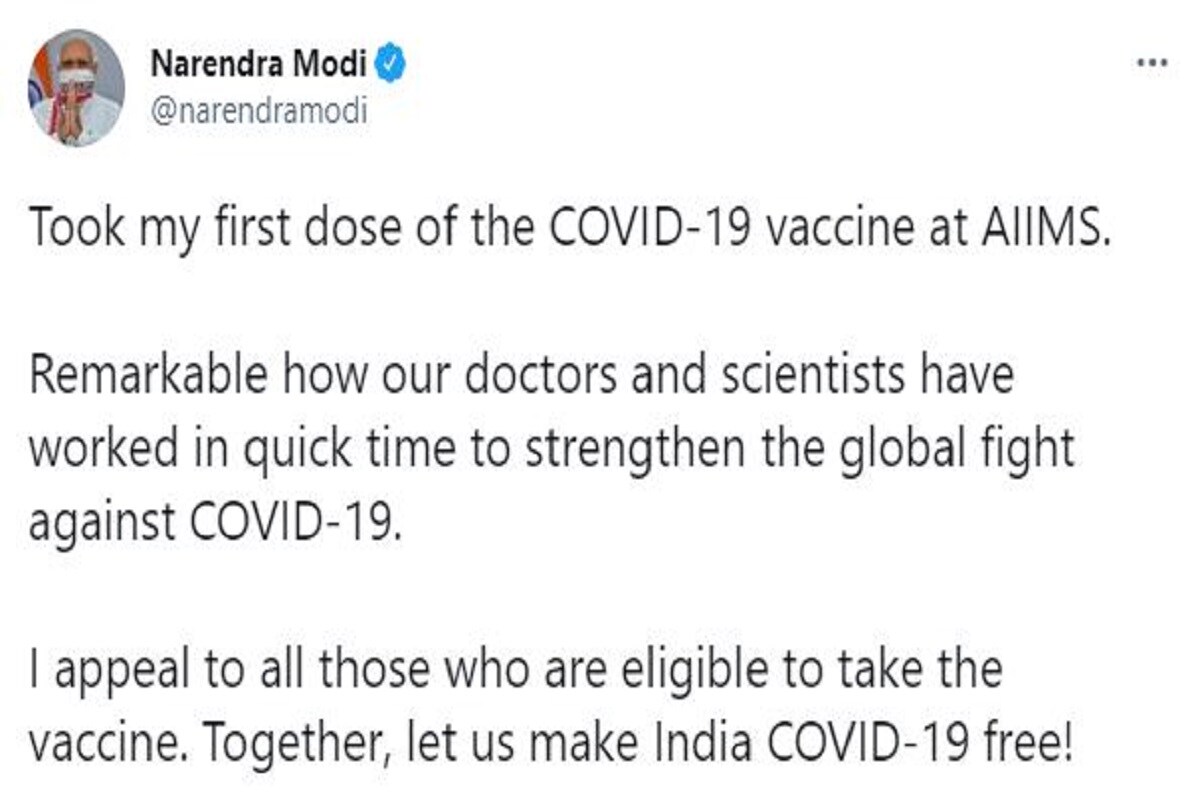Select the word 'Remarkable' in the tweet
This screenshot has width=1200, height=800.
(x=149, y=375)
